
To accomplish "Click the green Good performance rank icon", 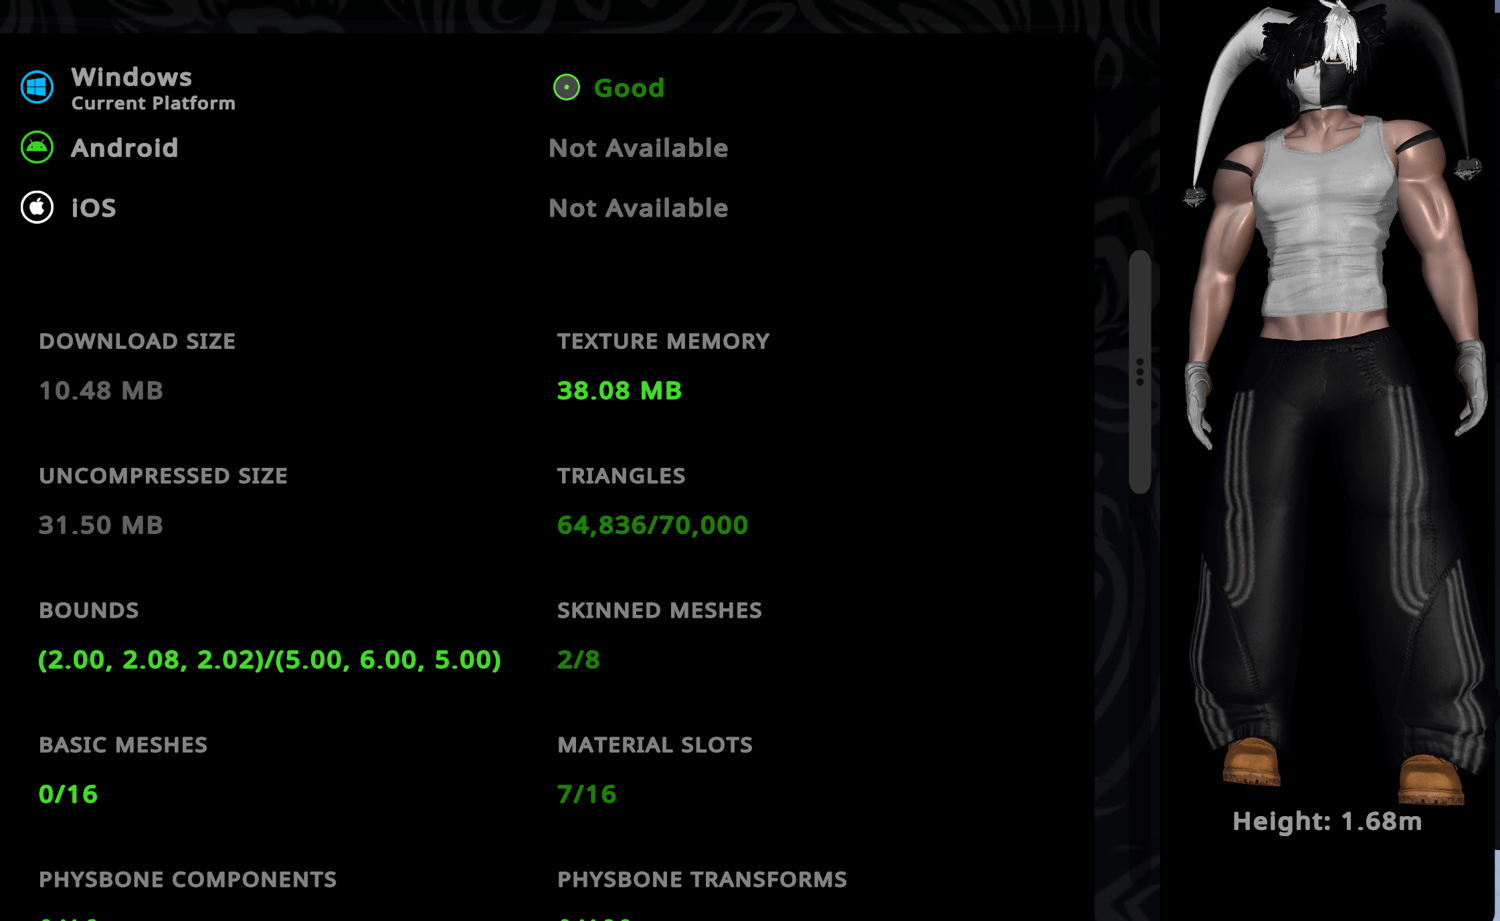I will point(566,87).
